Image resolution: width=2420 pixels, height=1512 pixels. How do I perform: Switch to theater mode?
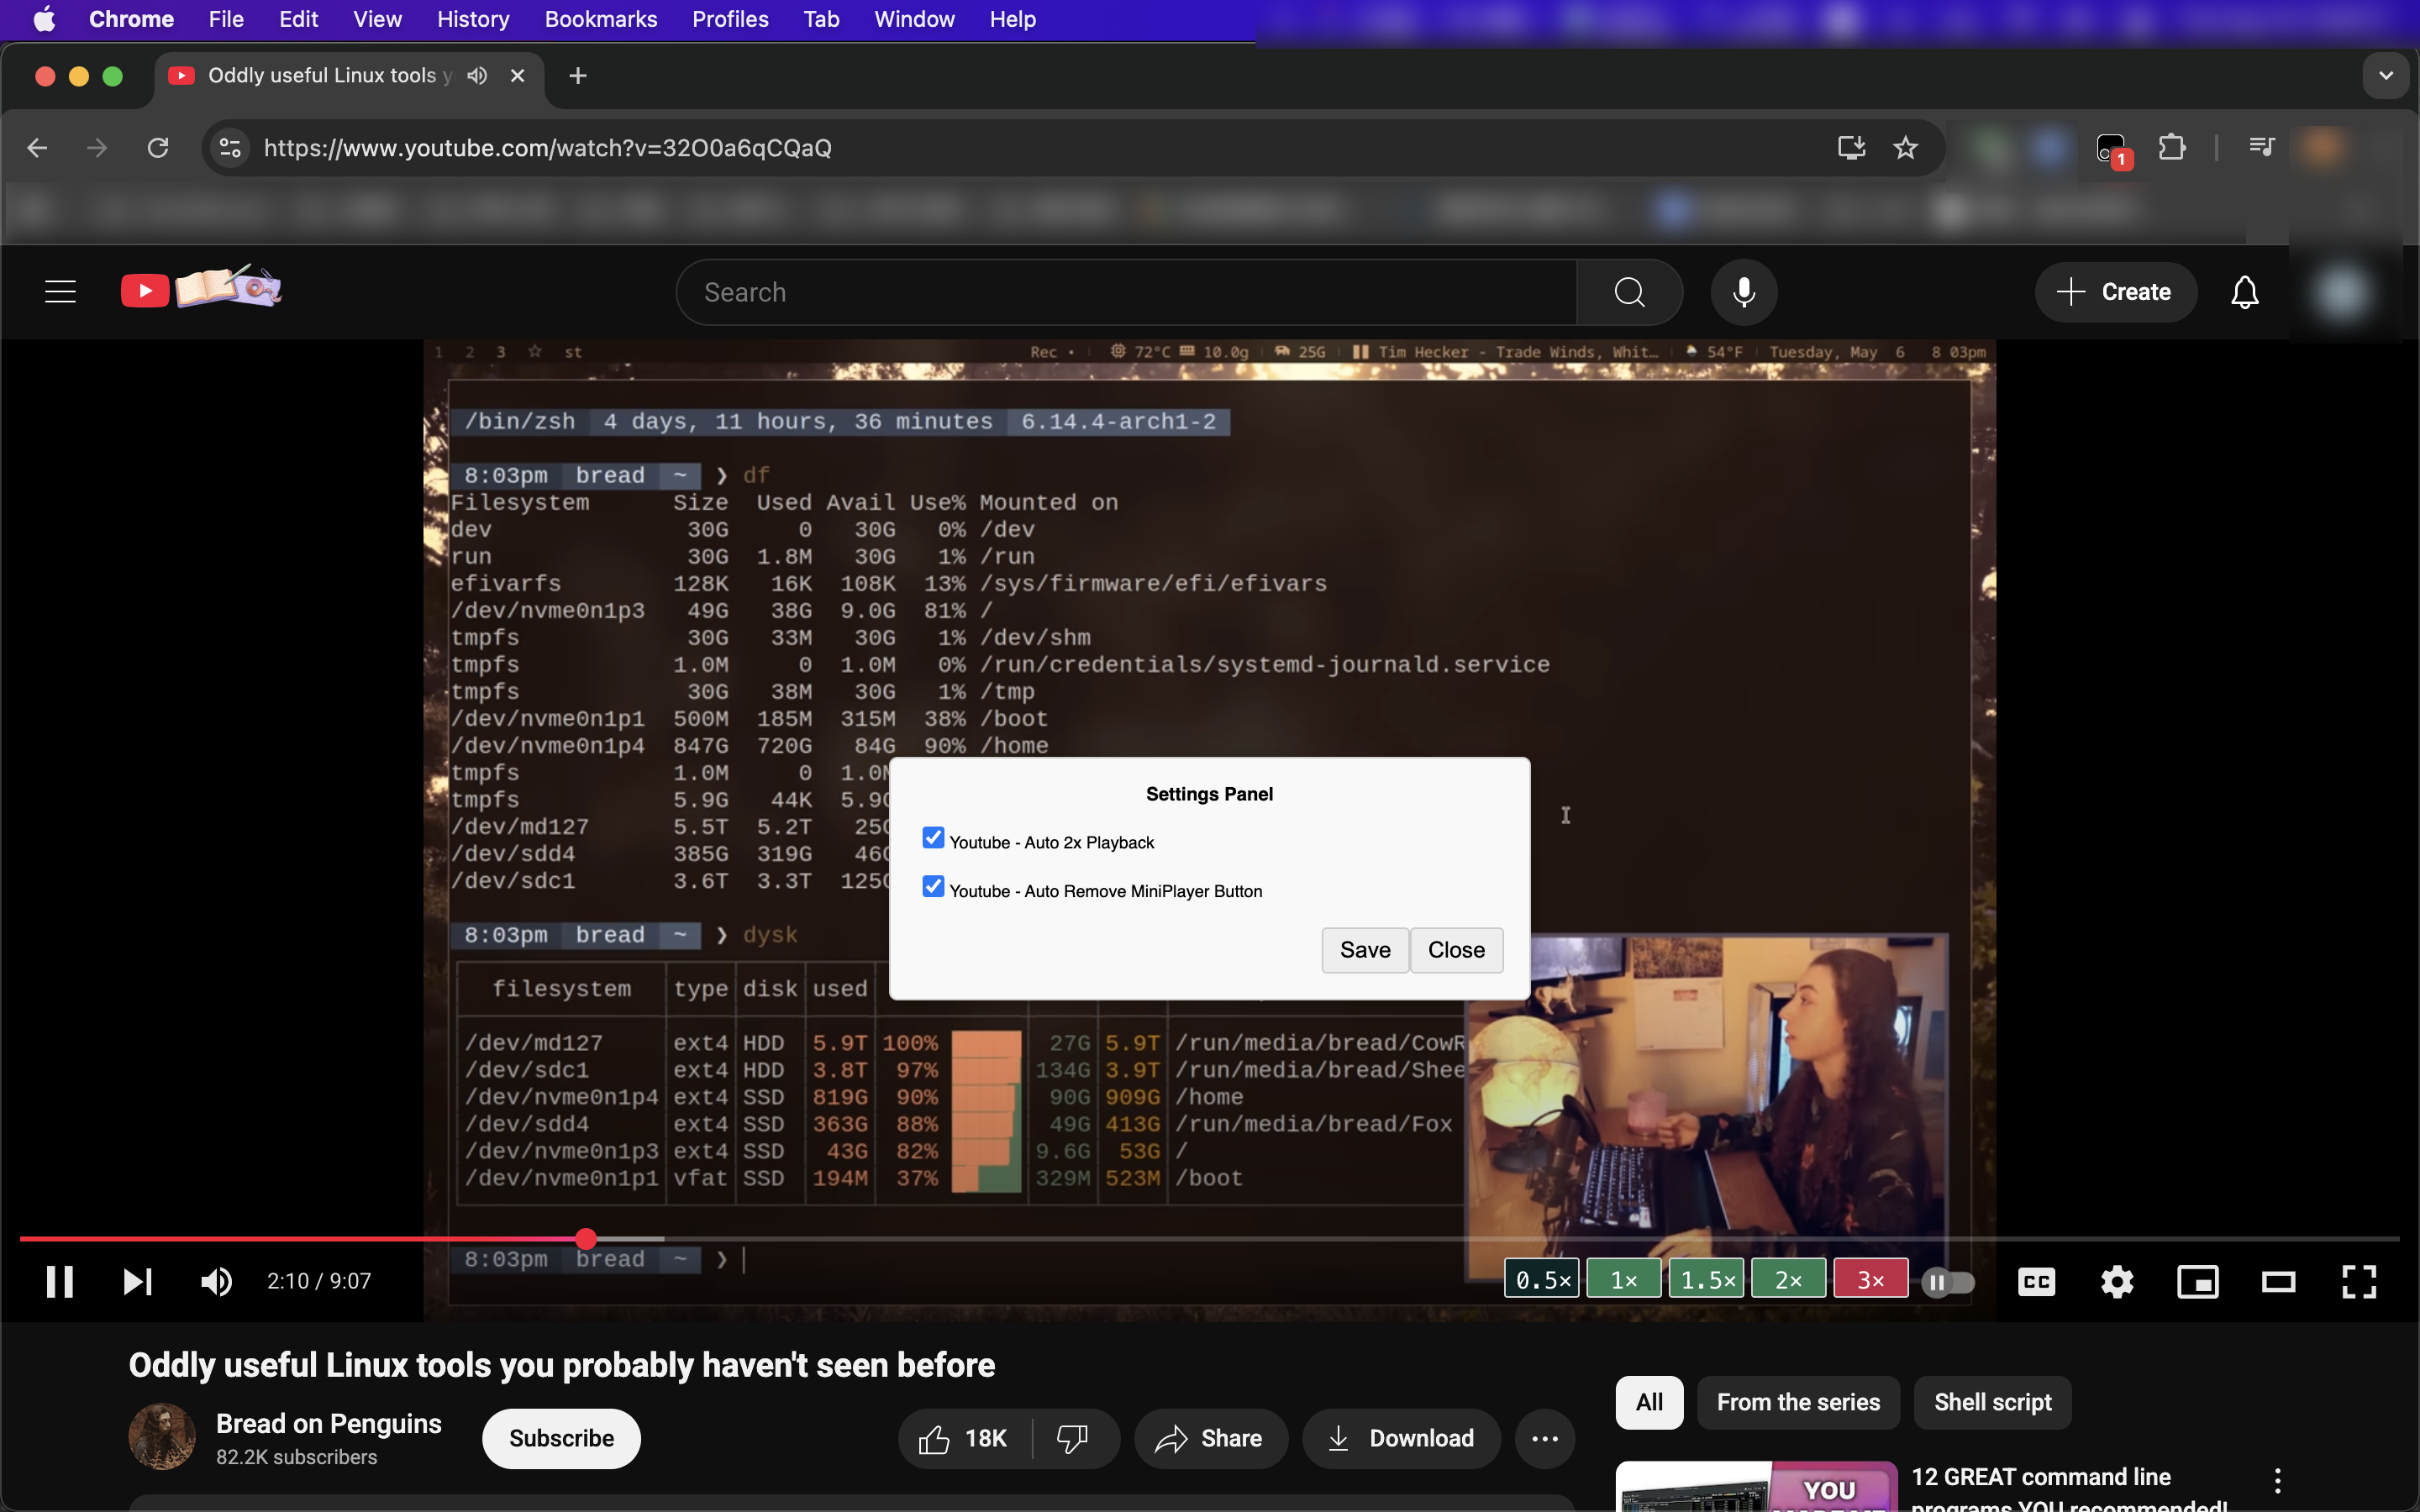tap(2278, 1281)
